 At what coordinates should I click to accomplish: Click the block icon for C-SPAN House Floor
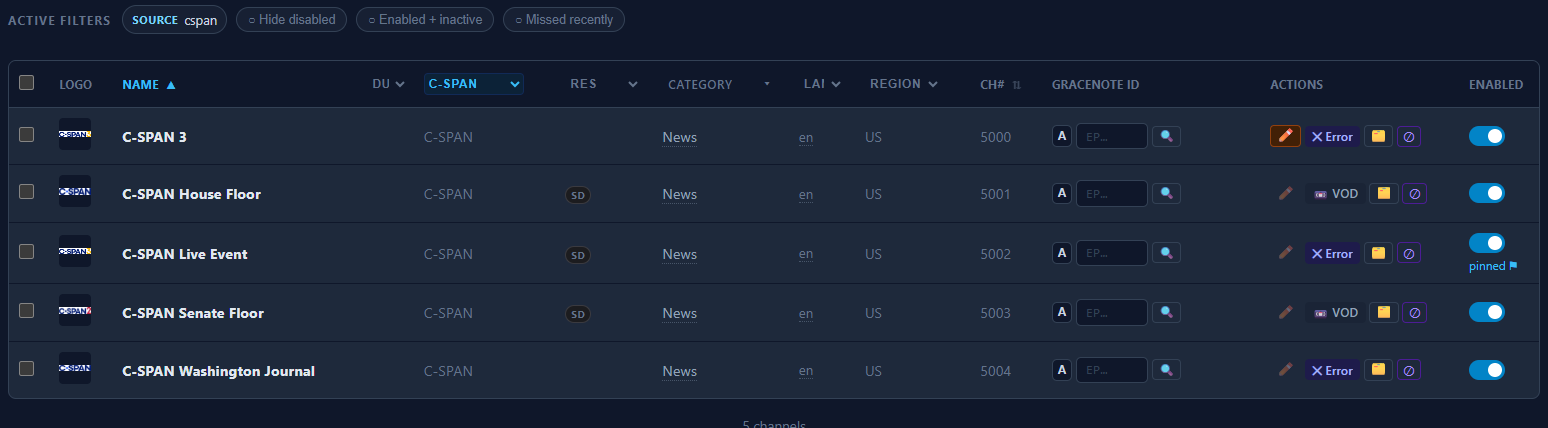[x=1414, y=194]
